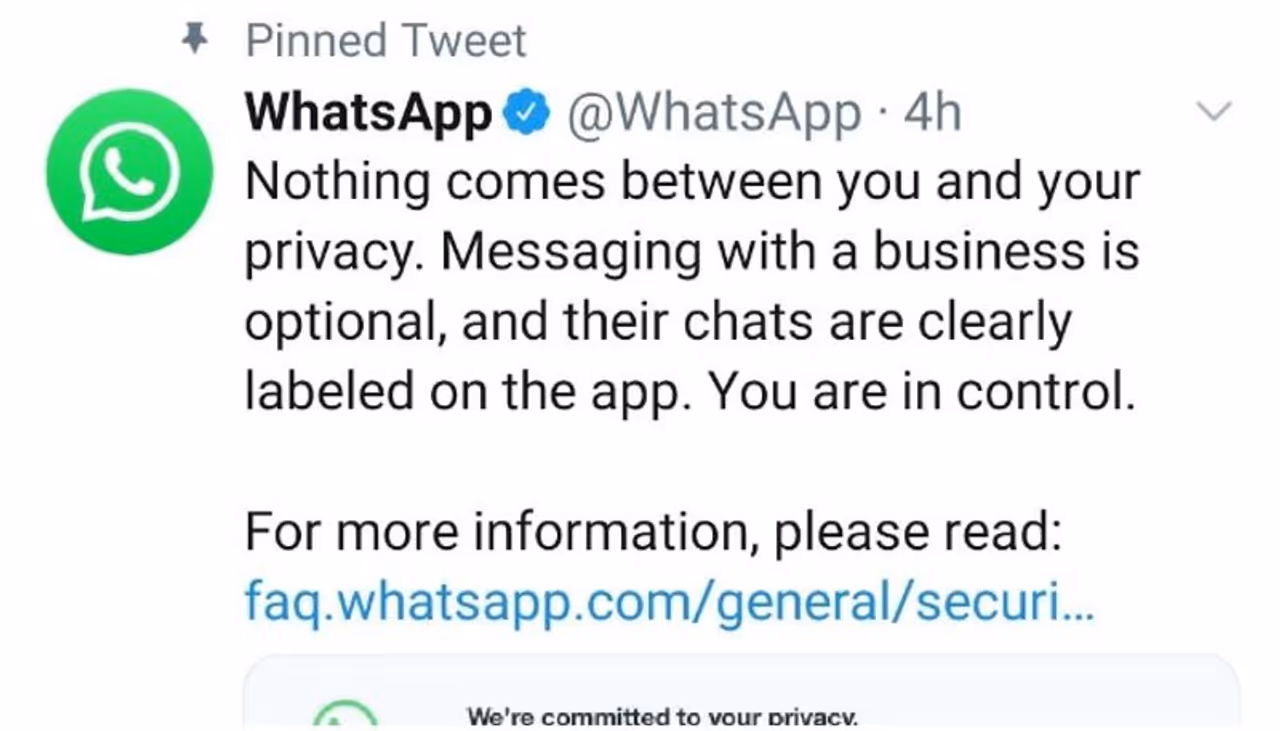Expand the tweet options chevron
Screen dimensions: 1280x731
coord(1214,112)
